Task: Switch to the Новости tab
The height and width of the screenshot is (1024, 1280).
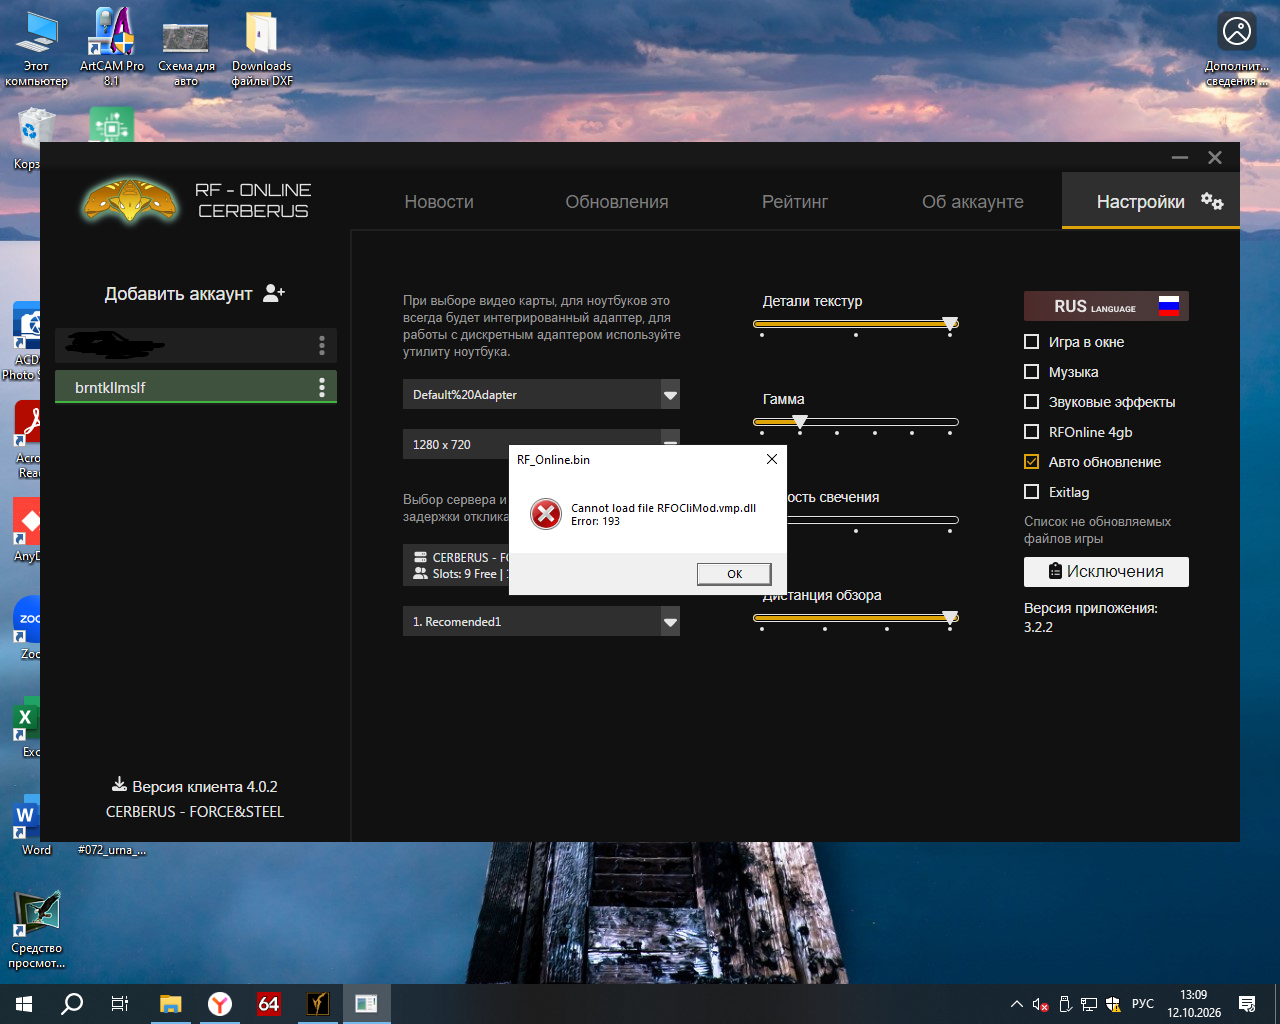Action: click(x=439, y=201)
